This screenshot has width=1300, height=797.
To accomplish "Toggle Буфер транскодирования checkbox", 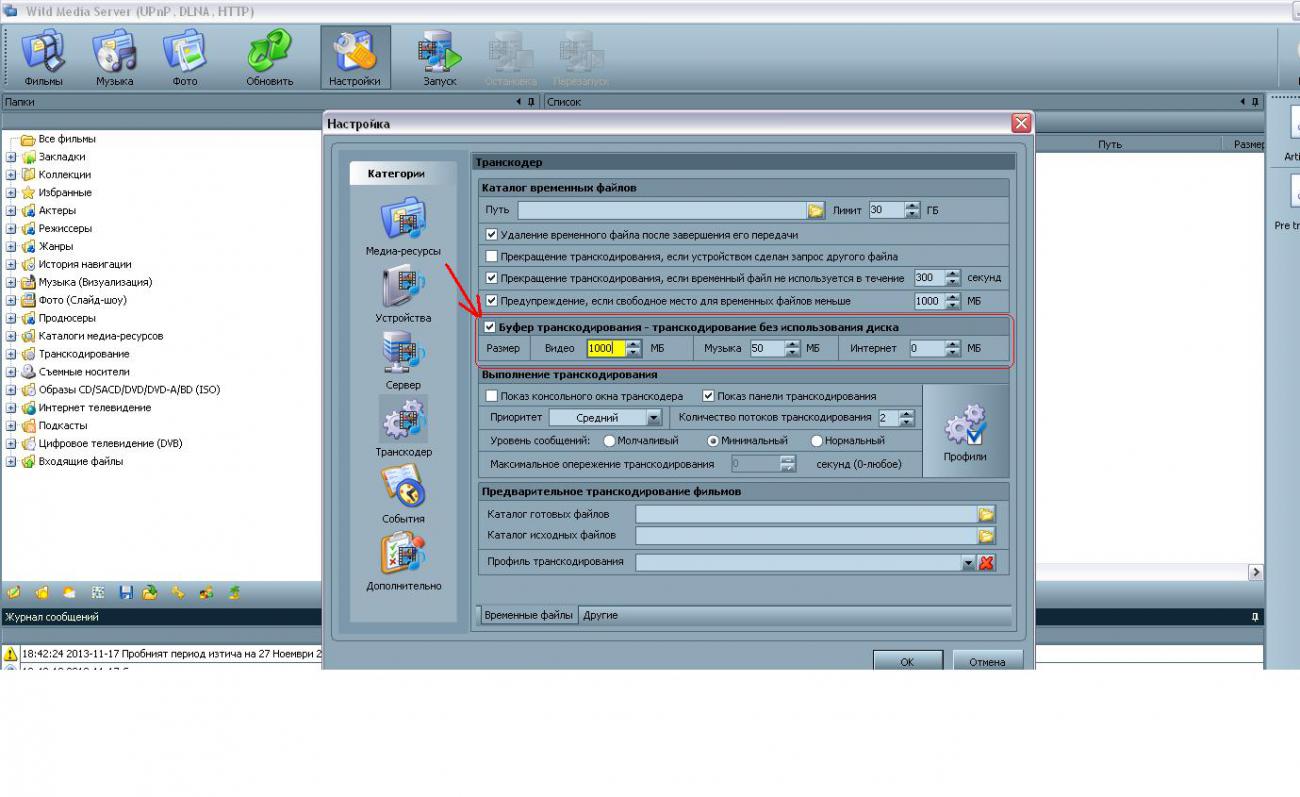I will [x=490, y=327].
